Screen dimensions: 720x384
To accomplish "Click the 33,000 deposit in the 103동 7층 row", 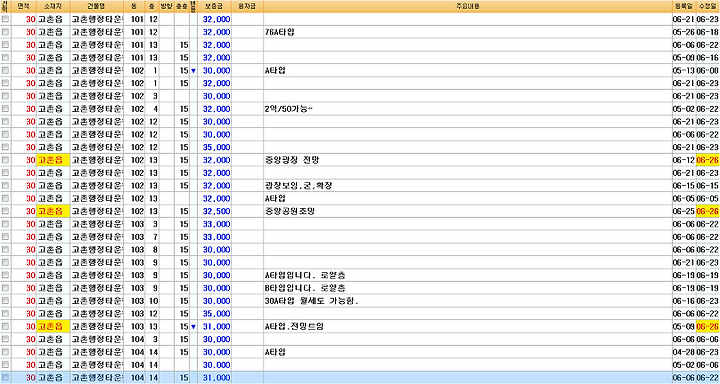I will tap(217, 237).
